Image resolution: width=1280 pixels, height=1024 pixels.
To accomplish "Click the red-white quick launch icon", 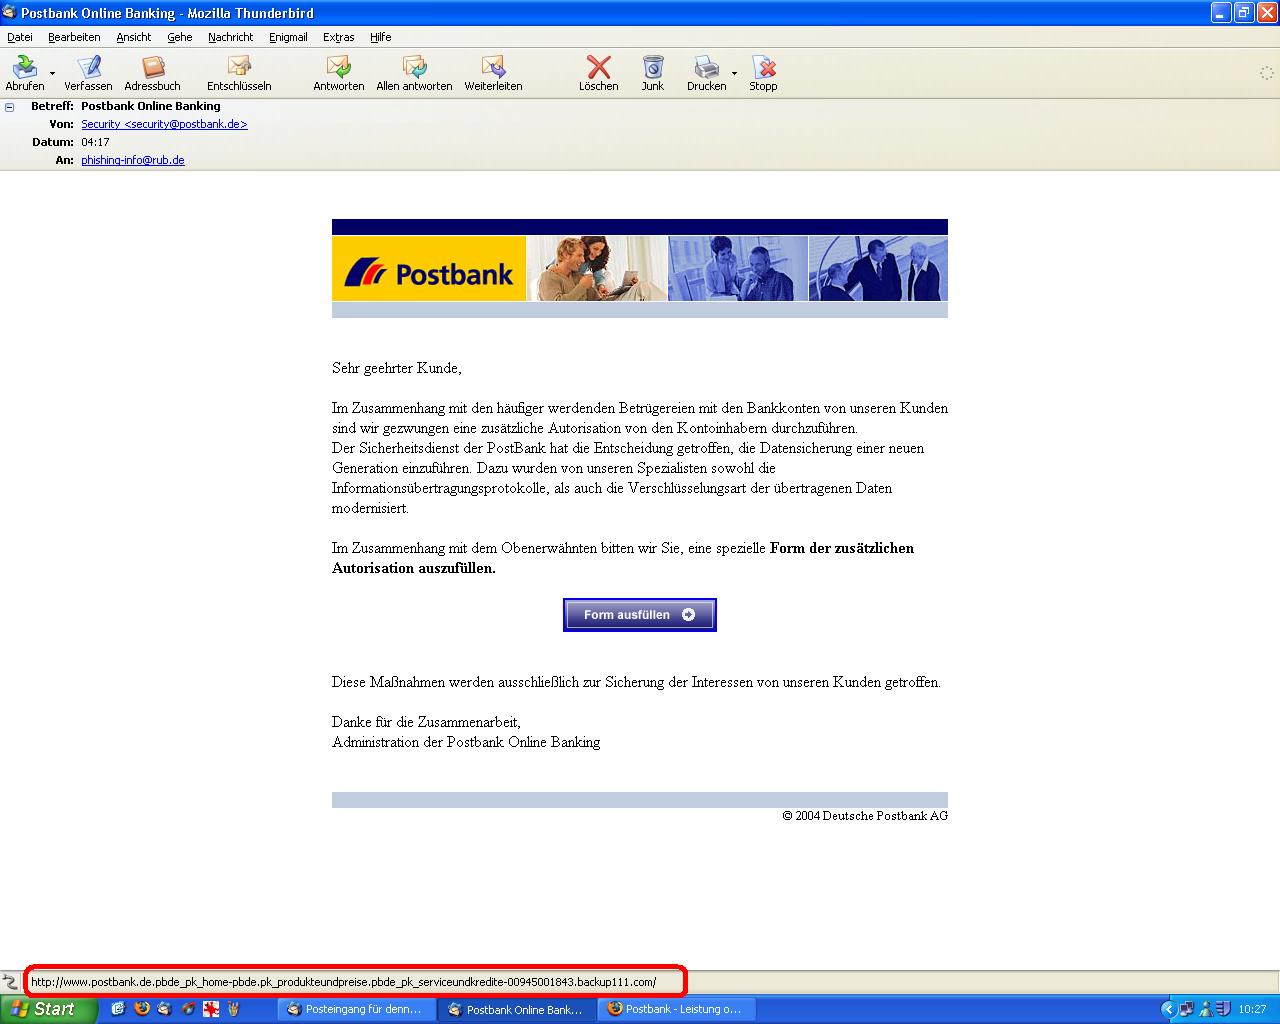I will pos(211,1009).
